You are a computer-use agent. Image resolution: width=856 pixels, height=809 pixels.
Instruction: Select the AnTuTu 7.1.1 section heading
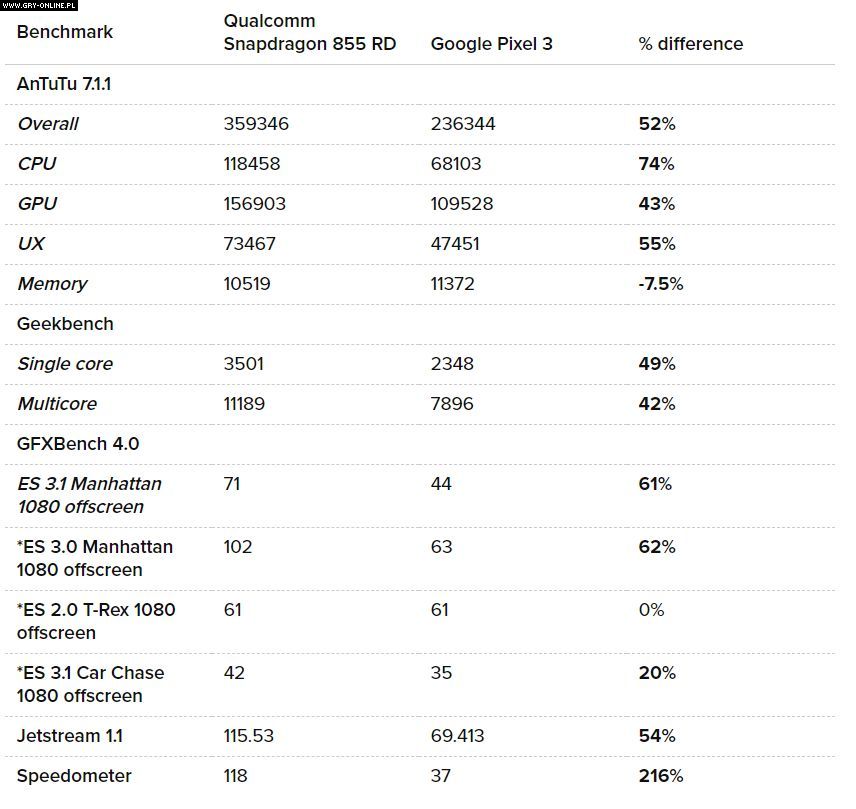(x=64, y=84)
